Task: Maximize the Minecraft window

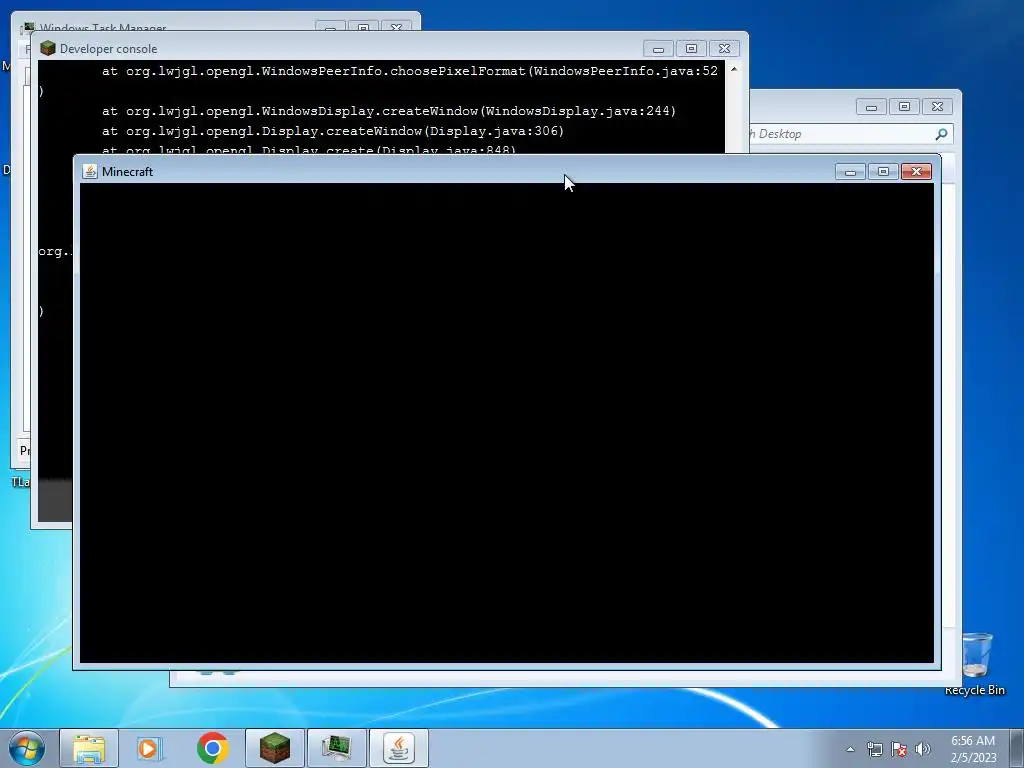Action: (884, 171)
